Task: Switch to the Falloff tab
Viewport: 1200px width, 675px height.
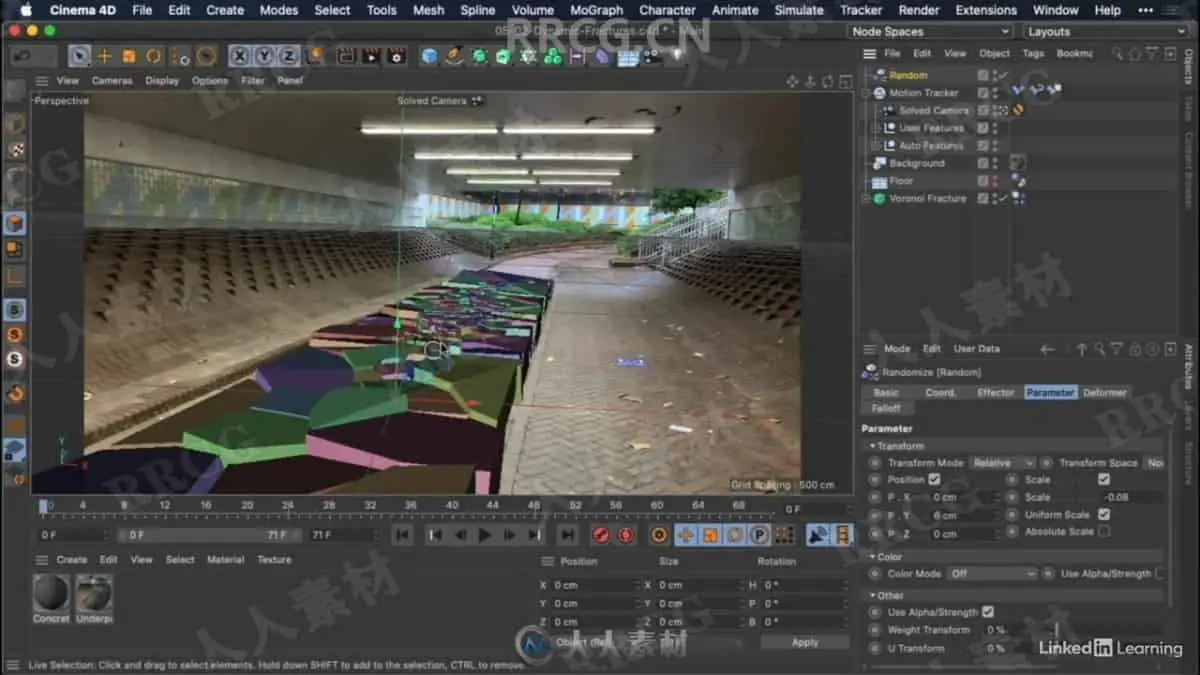Action: pyautogui.click(x=885, y=408)
